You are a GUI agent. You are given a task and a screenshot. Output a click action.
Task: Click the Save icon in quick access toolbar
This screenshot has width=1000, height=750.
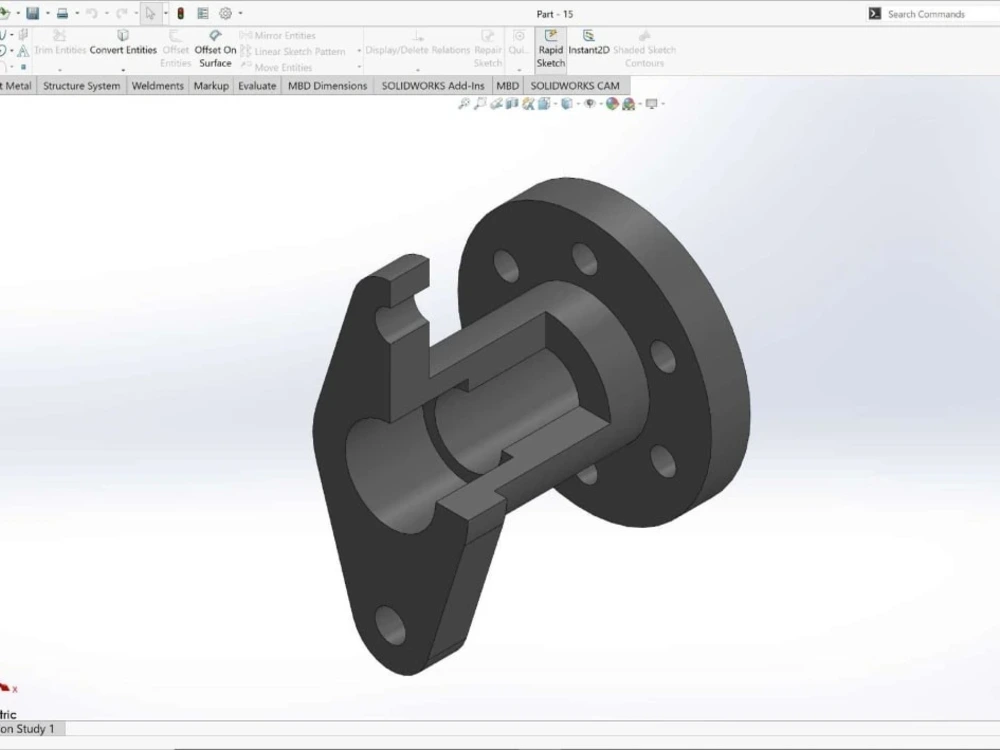[33, 13]
